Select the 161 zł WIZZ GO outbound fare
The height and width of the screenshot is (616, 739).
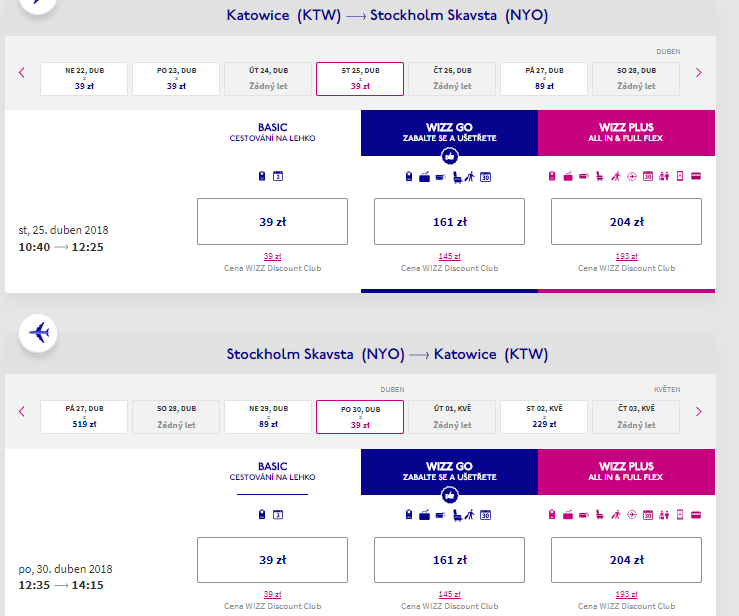[449, 222]
